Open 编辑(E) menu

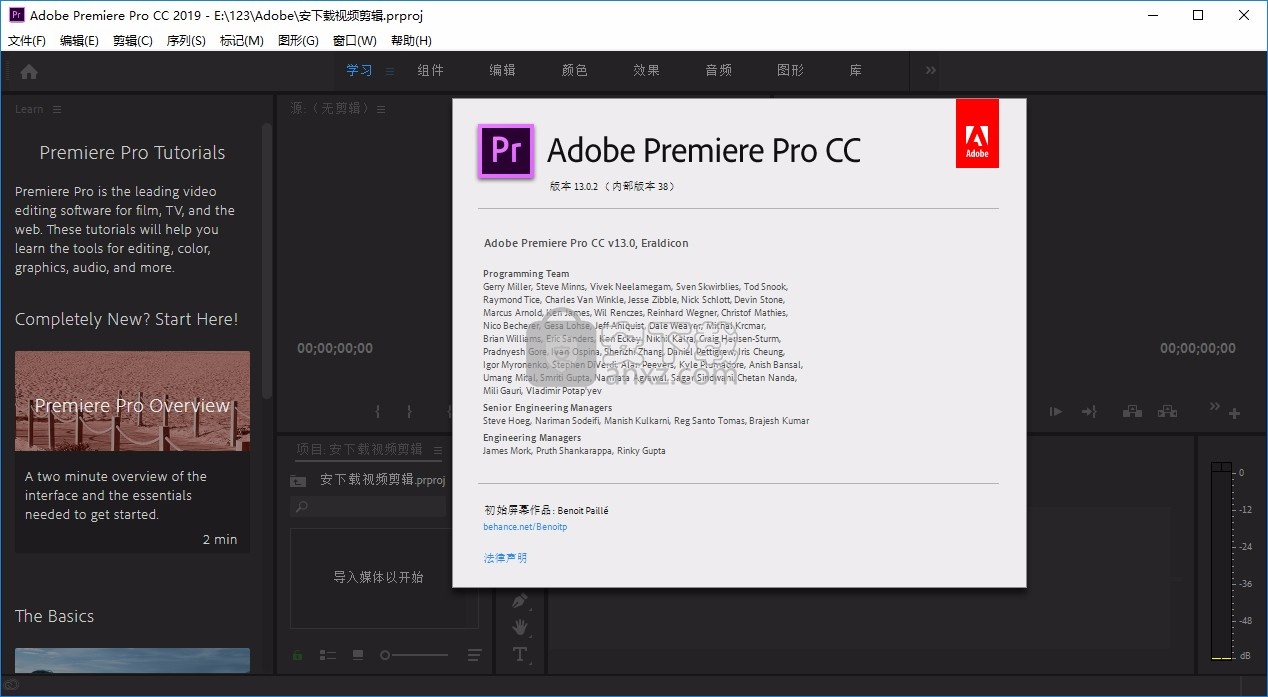[79, 41]
